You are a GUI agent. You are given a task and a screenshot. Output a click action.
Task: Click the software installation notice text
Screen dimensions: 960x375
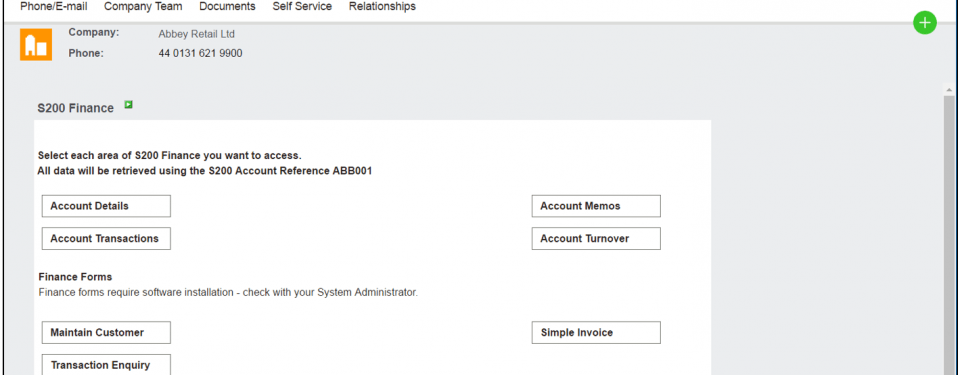228,292
